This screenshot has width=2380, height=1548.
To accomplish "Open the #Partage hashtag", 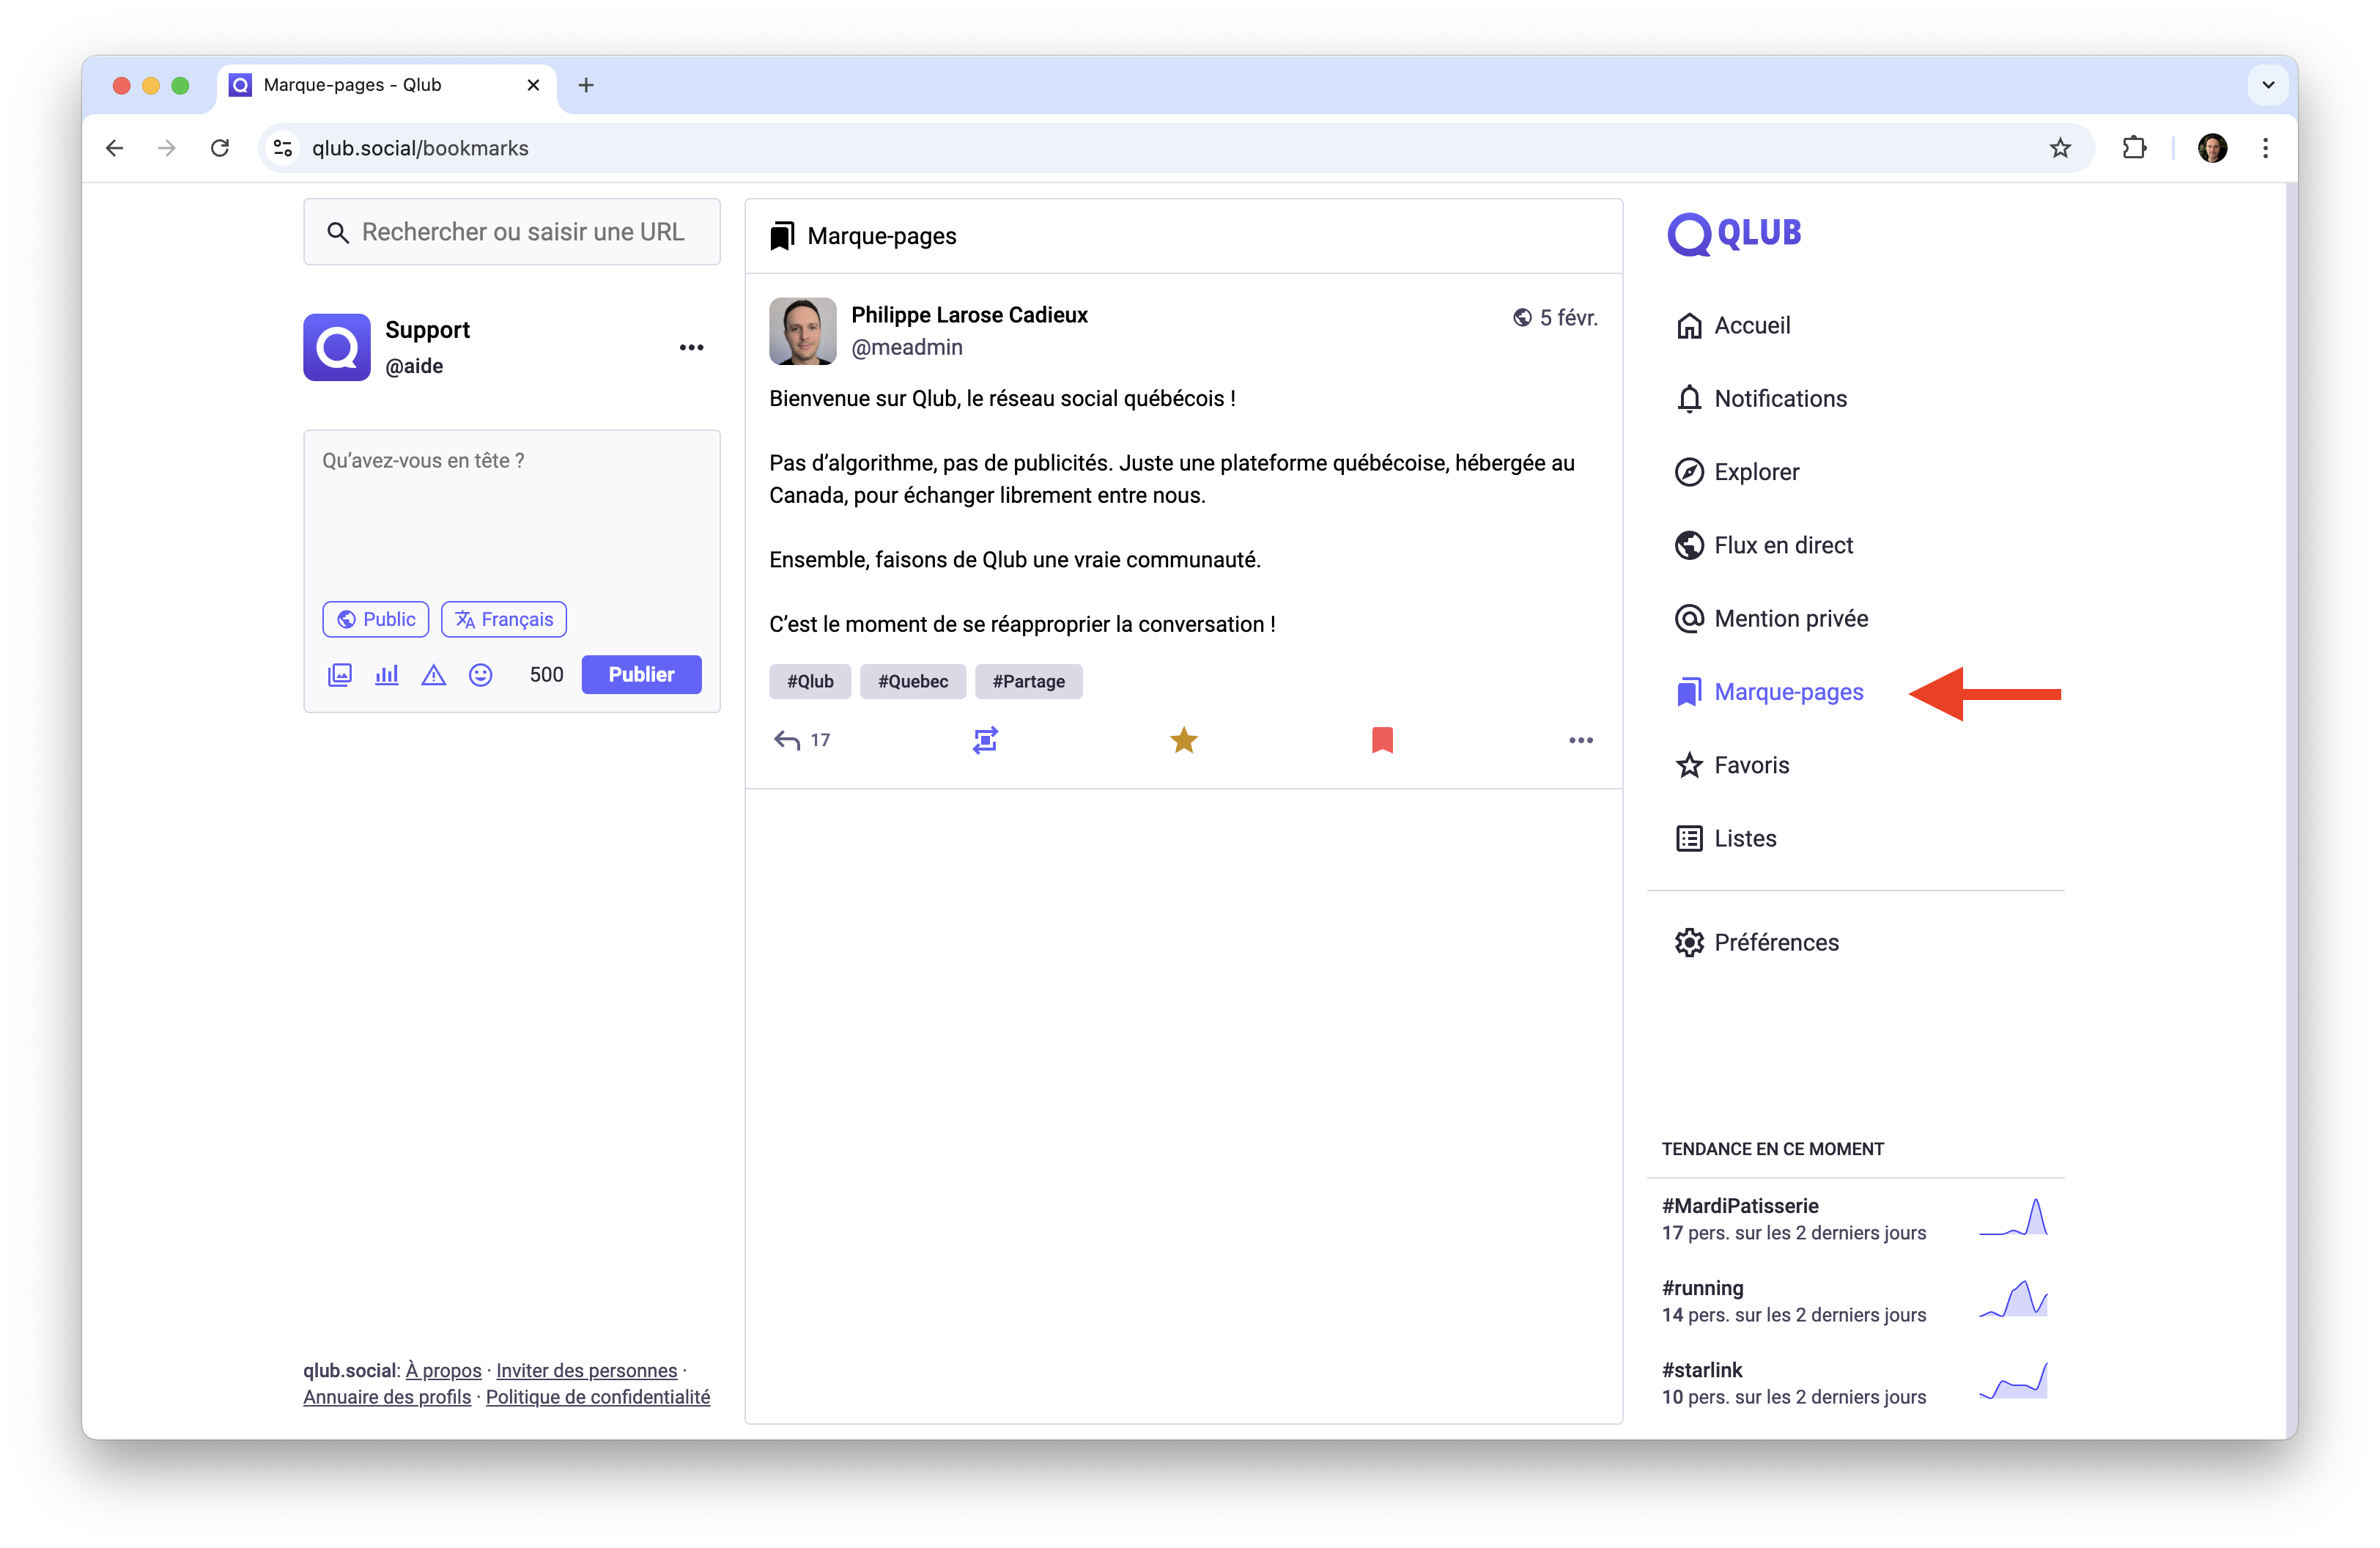I will click(1029, 682).
